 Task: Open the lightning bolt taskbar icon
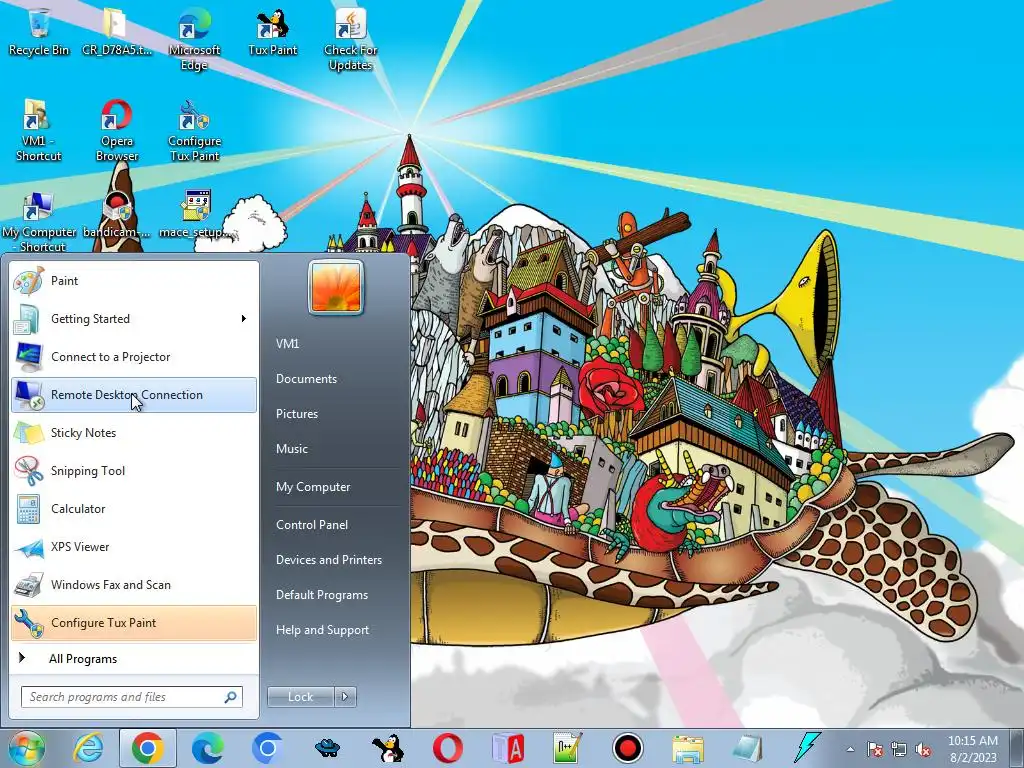click(808, 748)
